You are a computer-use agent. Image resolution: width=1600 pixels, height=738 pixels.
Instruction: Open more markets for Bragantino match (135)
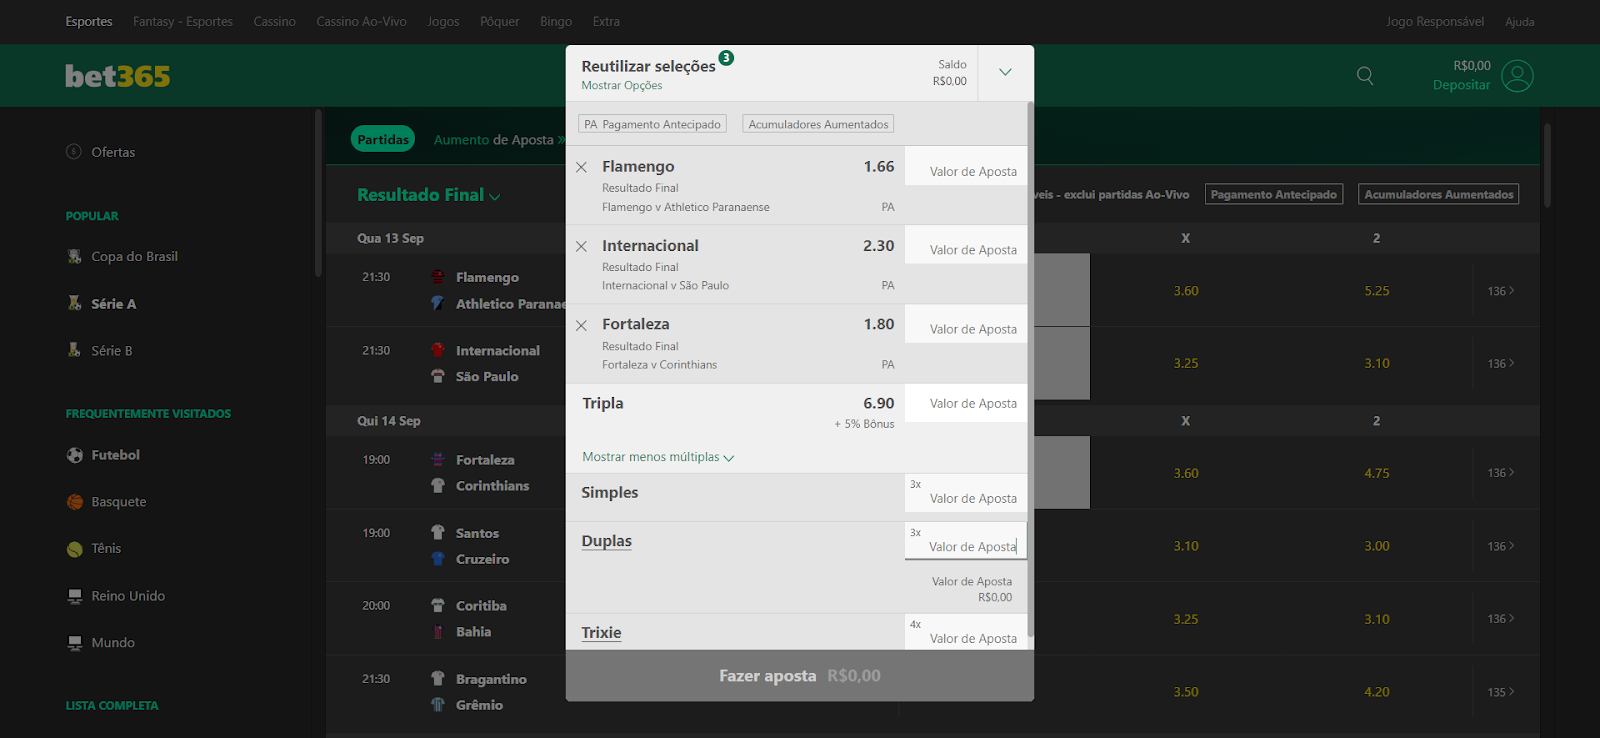[1501, 692]
